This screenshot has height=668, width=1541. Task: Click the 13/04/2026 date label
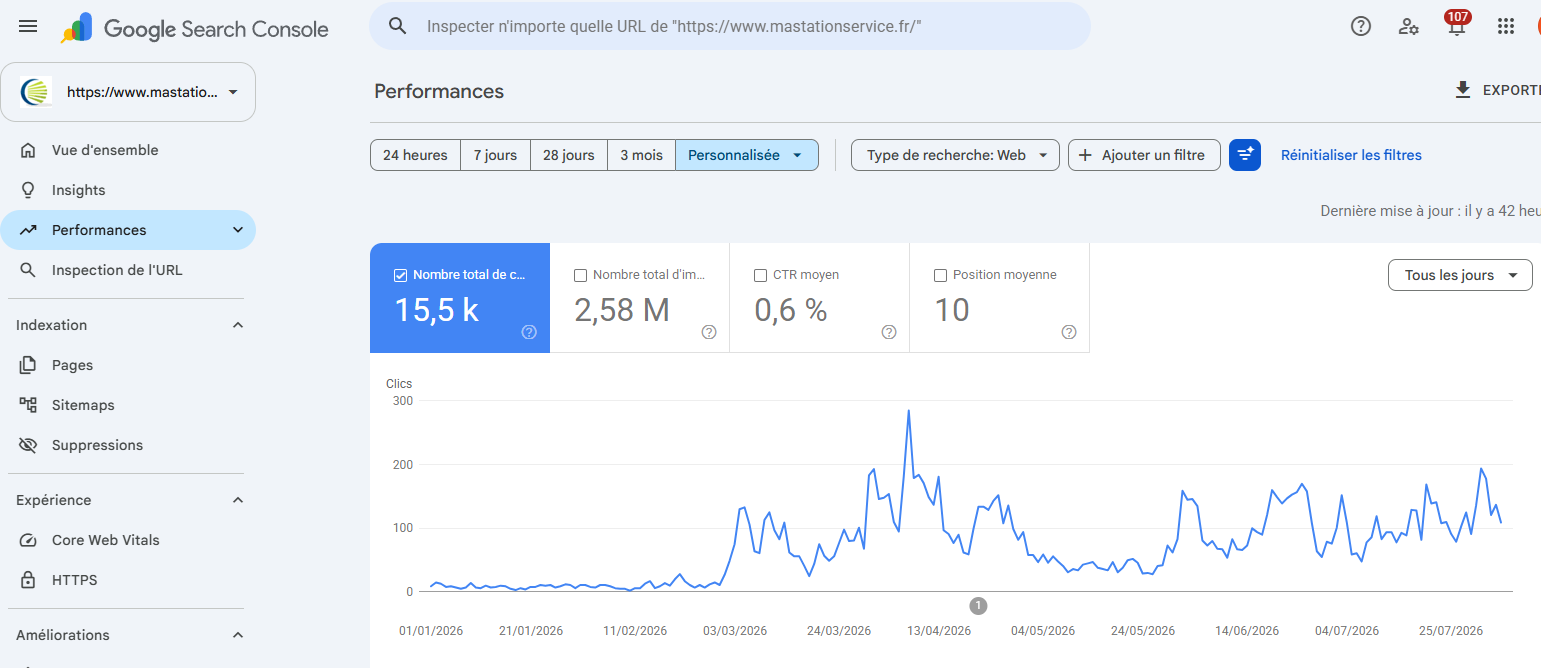pos(939,630)
